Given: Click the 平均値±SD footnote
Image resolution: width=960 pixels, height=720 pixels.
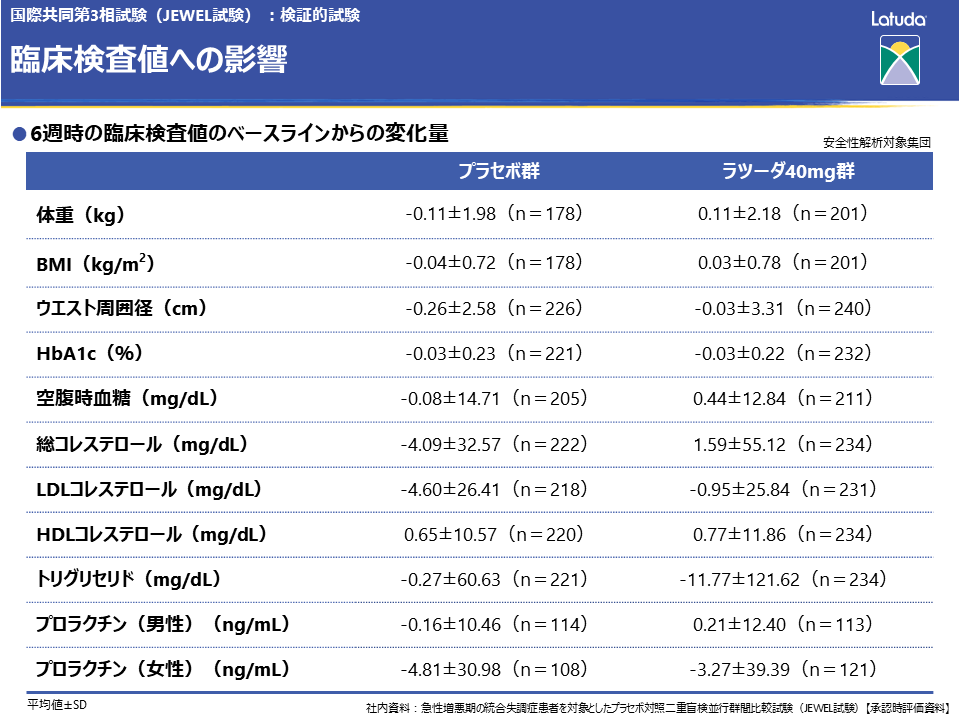Looking at the screenshot, I should pyautogui.click(x=58, y=704).
